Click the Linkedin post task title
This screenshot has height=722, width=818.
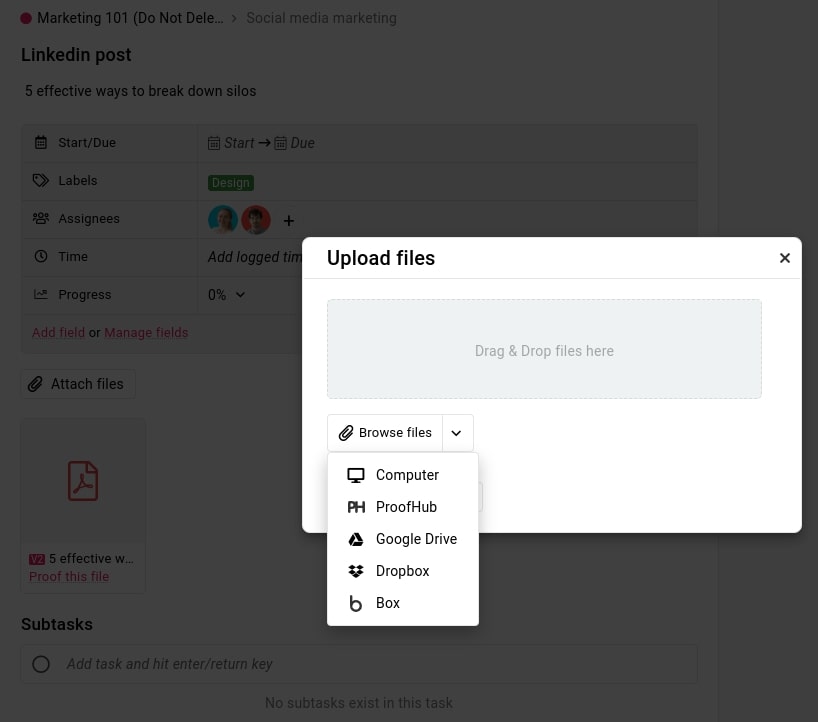coord(76,55)
